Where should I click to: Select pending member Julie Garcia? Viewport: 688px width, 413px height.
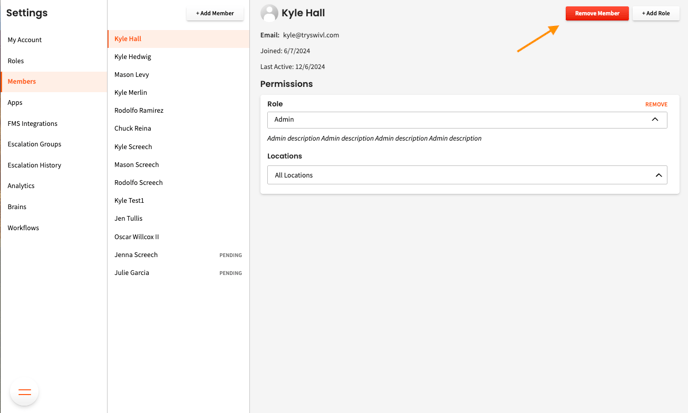point(132,273)
